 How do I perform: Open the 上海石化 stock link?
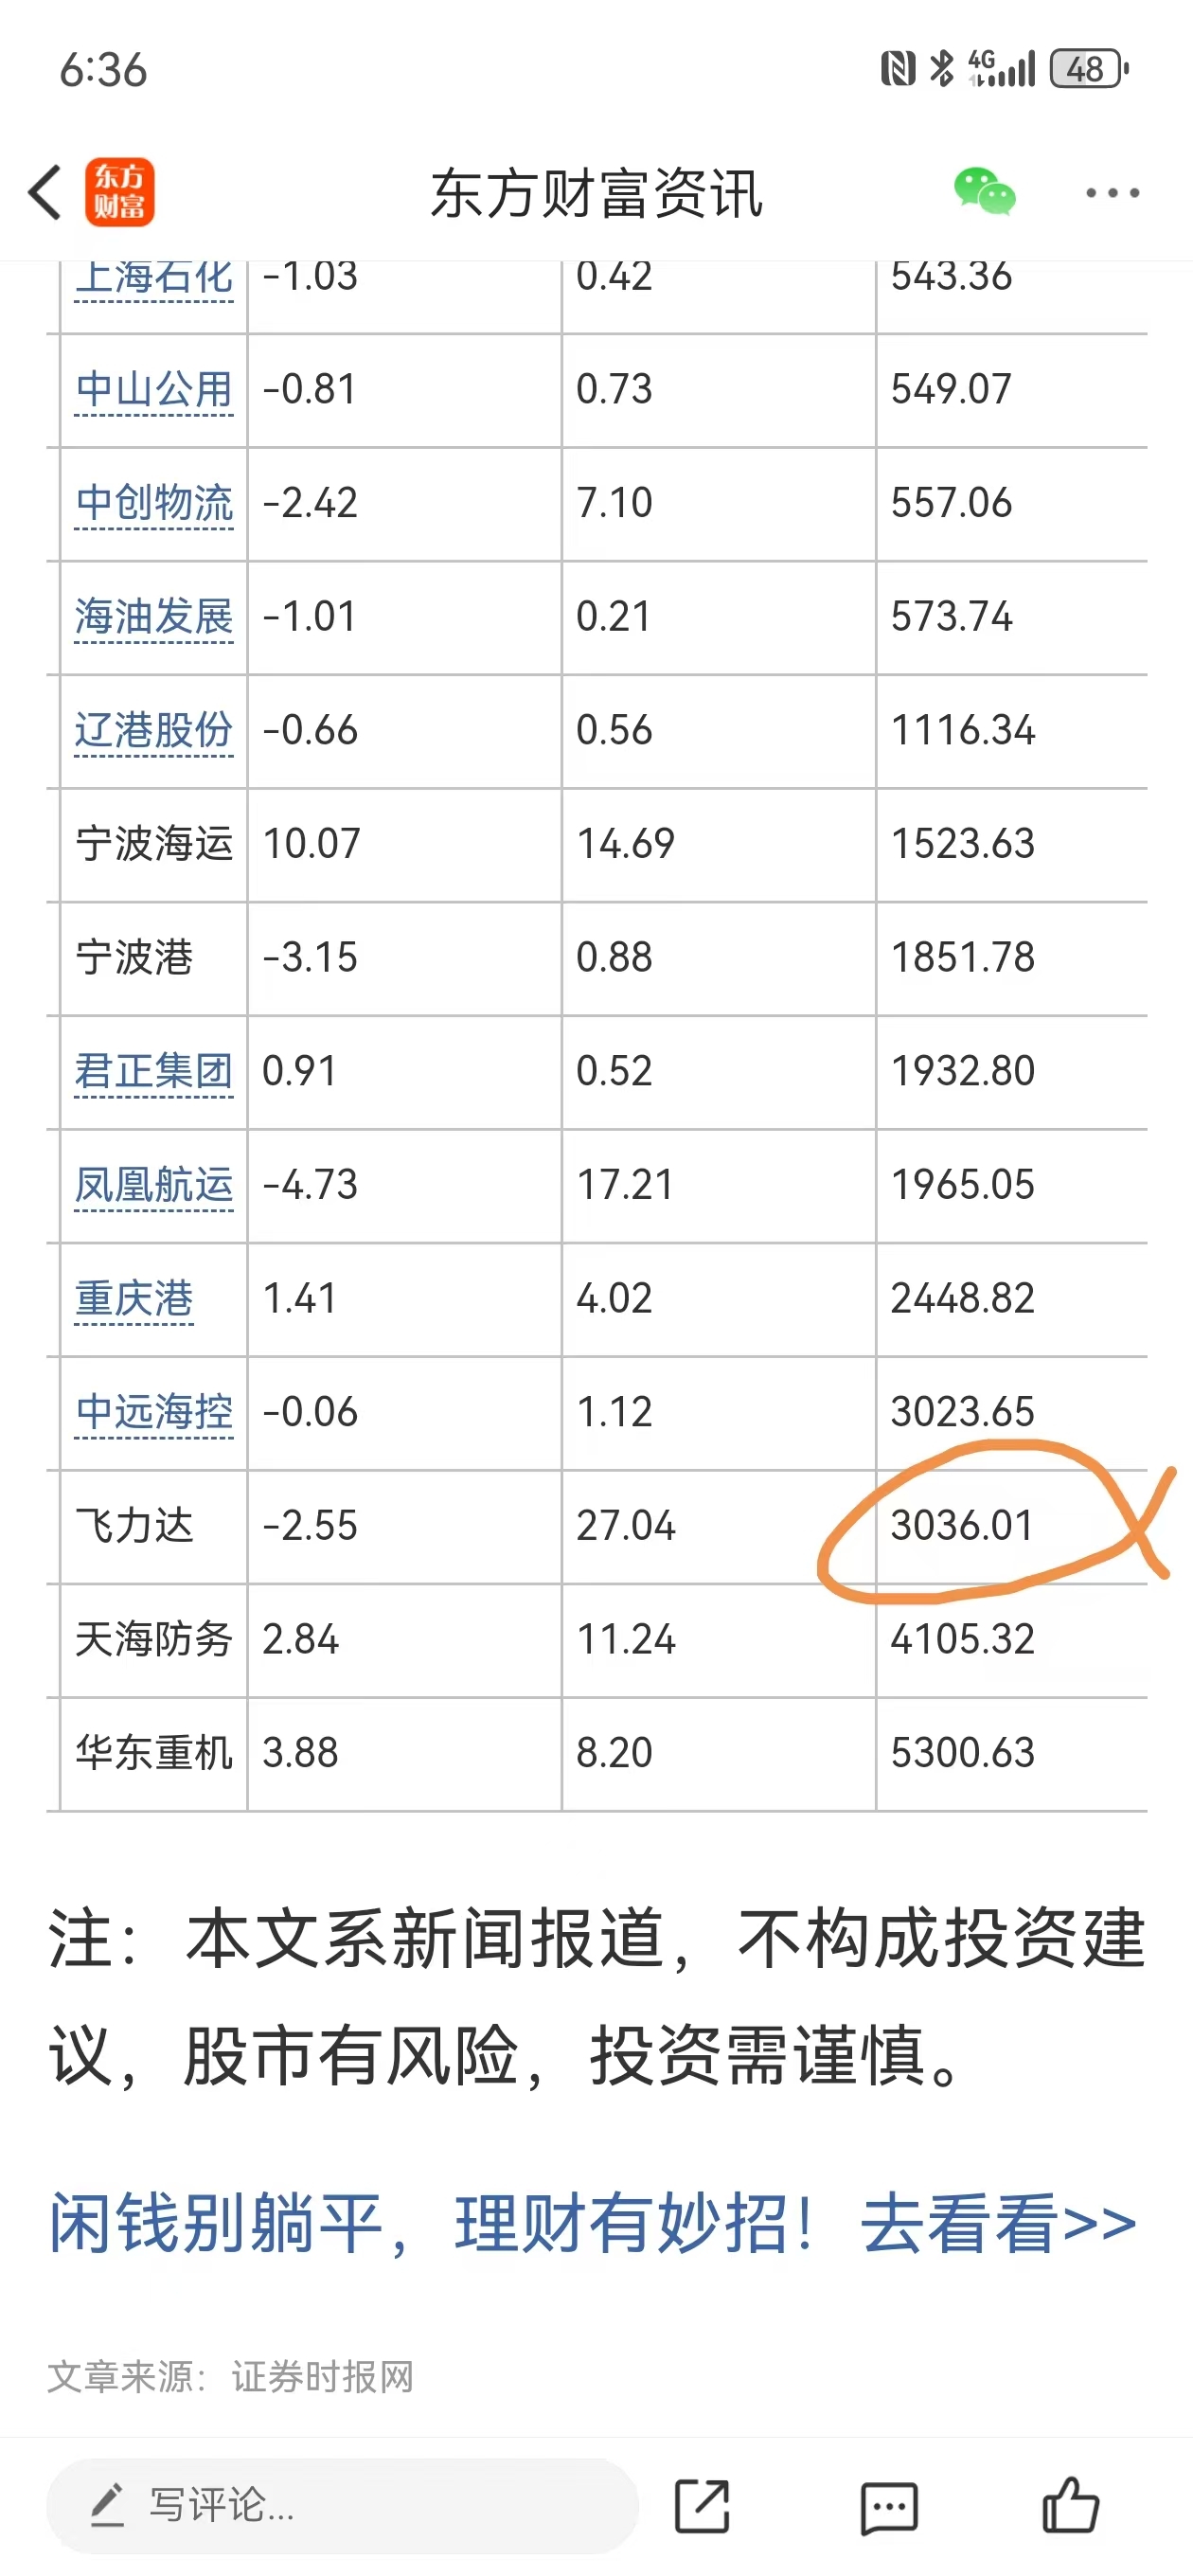pos(154,278)
